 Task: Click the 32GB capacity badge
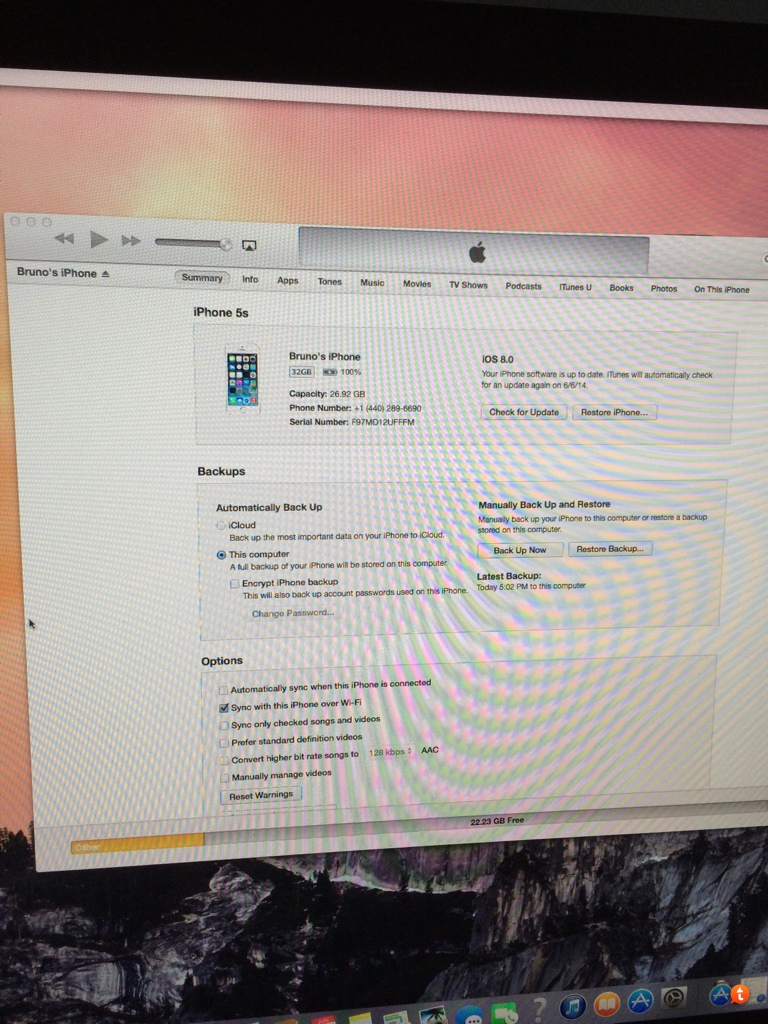click(x=301, y=372)
